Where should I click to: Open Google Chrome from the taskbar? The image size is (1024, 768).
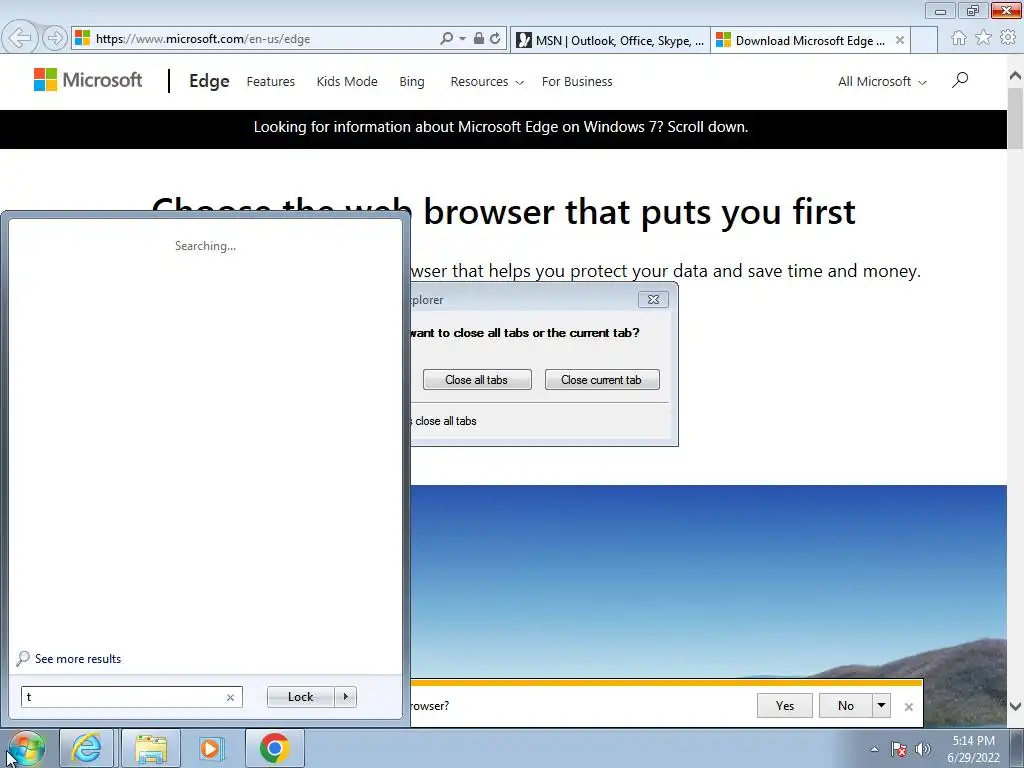(274, 748)
